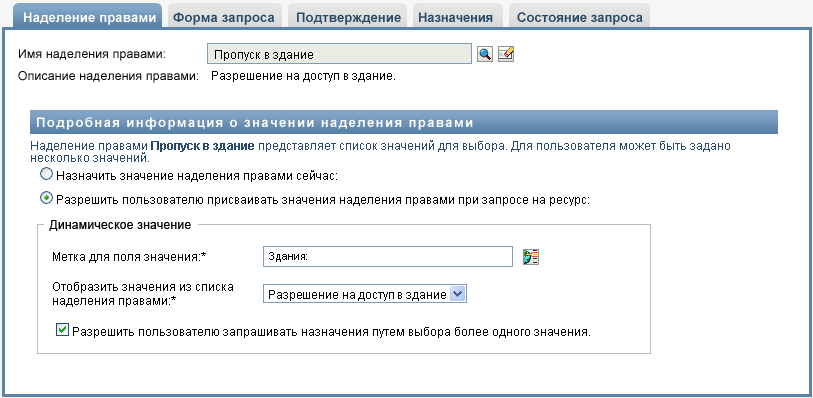Screen dimensions: 813x398
Task: Open the Состояние запроса tab
Action: (579, 18)
